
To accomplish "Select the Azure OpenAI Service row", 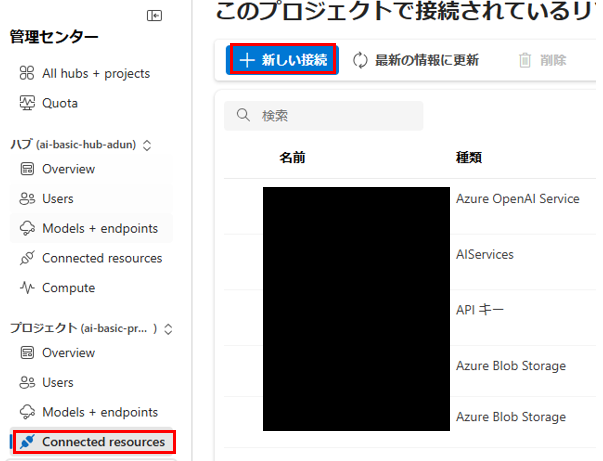I will [410, 206].
